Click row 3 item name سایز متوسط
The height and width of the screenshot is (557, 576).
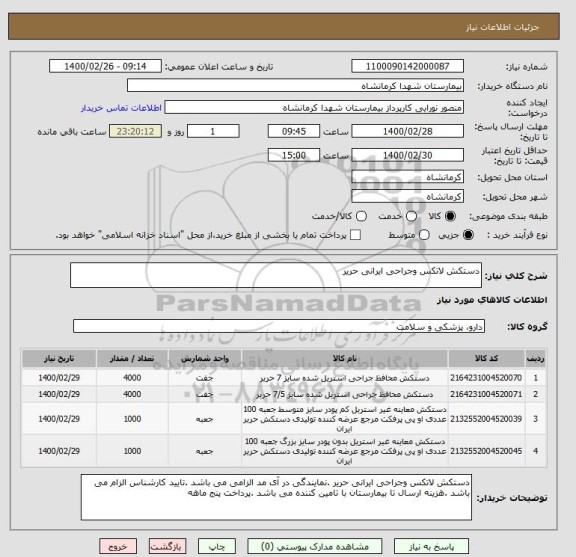(x=345, y=419)
